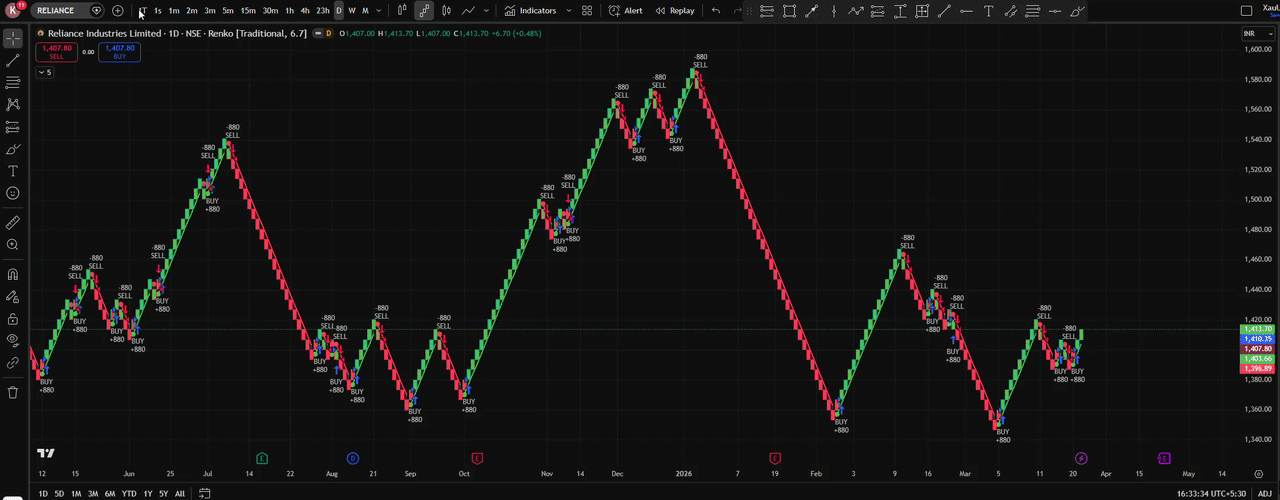The height and width of the screenshot is (500, 1280).
Task: Click the 16:33:34 UTC+5:30 timezone clock
Action: (x=1210, y=493)
